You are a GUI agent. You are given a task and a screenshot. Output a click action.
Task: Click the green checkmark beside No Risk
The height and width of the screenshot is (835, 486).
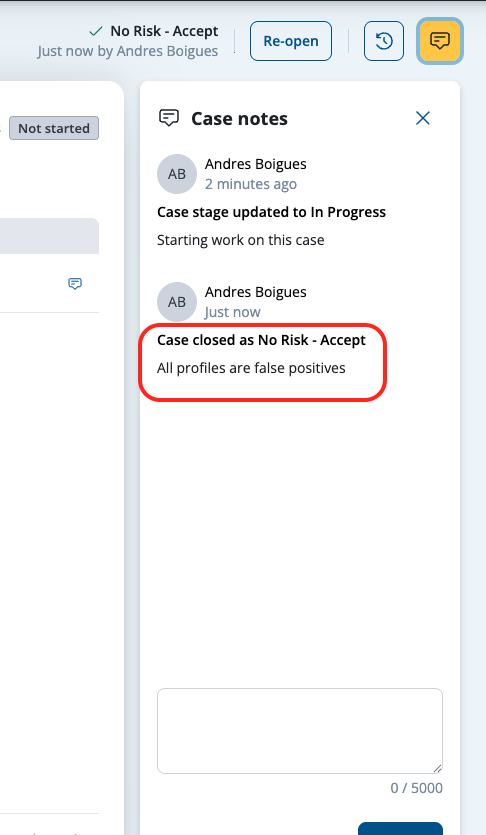tap(96, 31)
